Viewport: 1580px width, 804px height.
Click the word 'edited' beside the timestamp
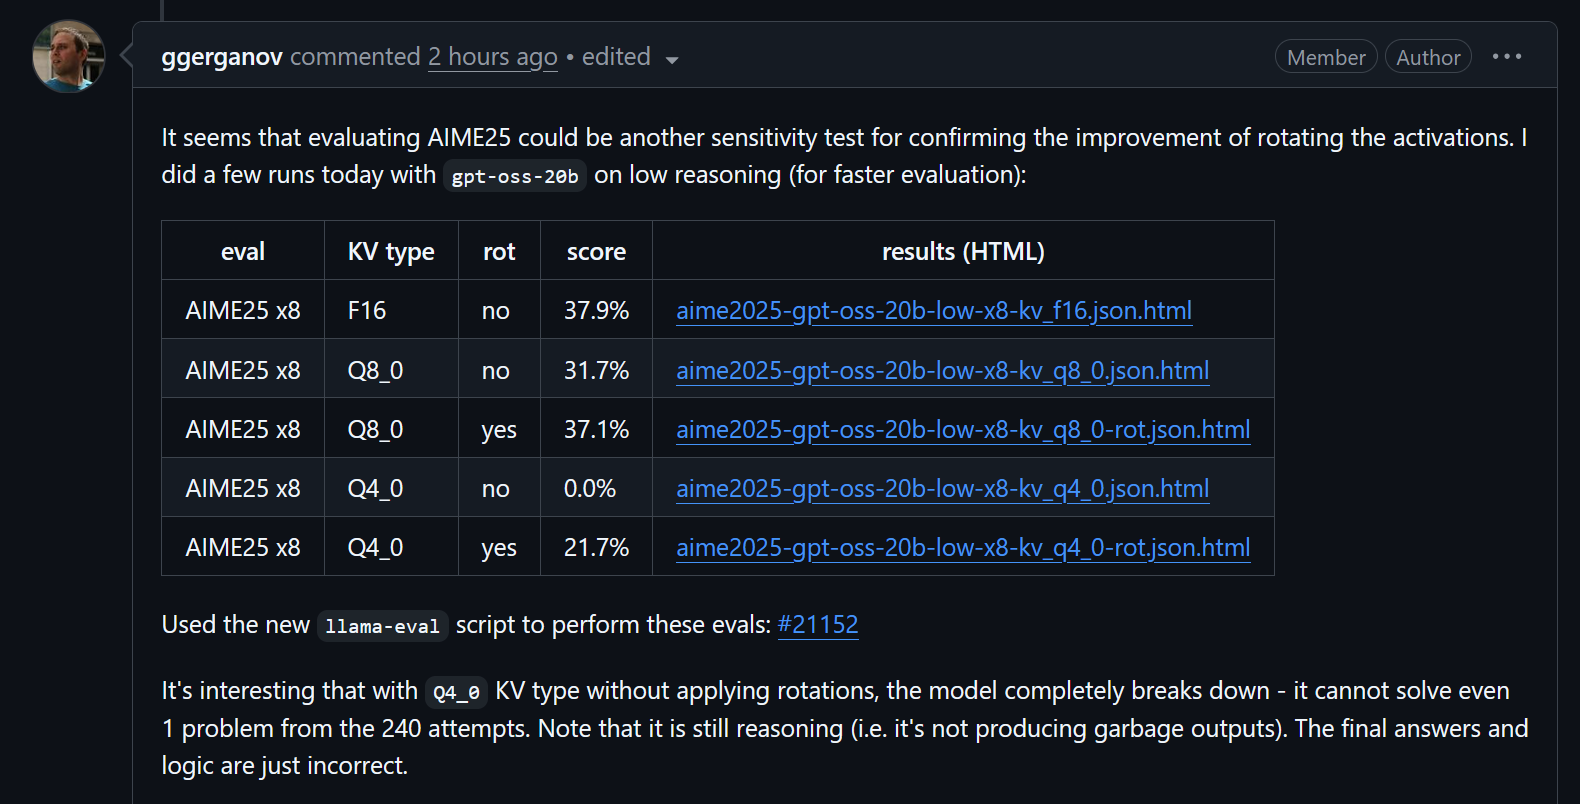click(x=616, y=57)
